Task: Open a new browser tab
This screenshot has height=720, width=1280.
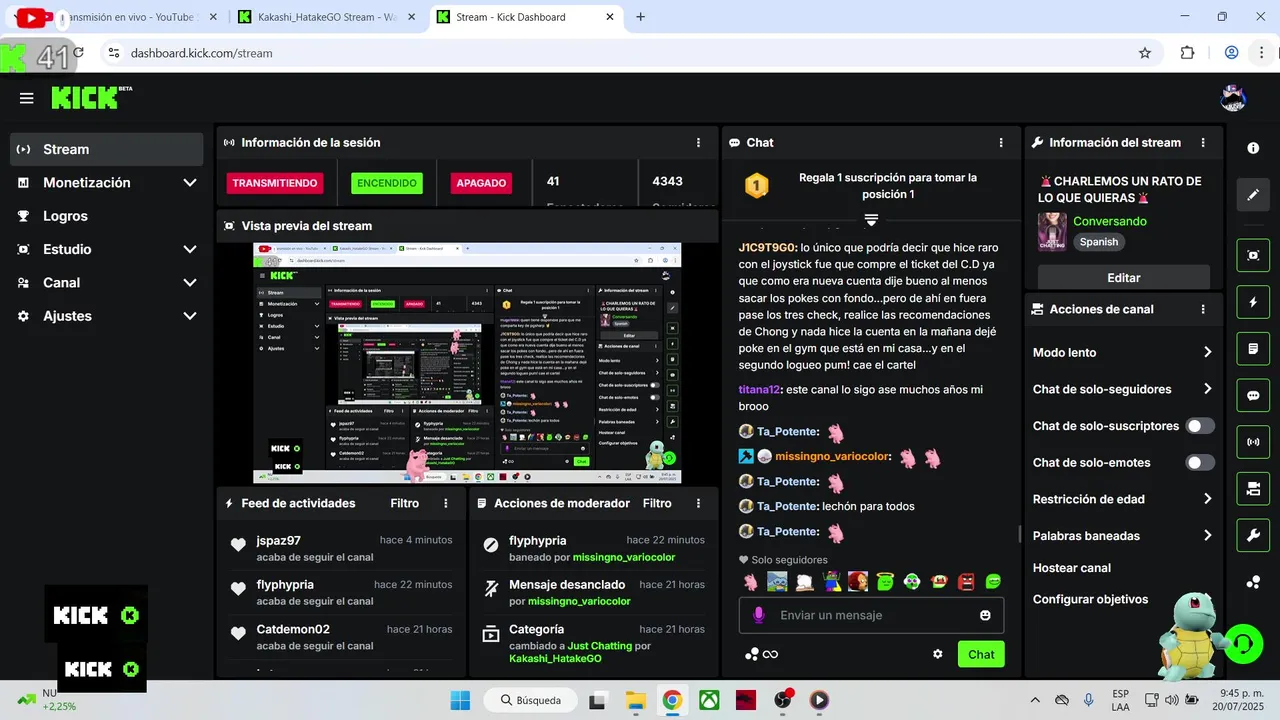Action: click(641, 17)
